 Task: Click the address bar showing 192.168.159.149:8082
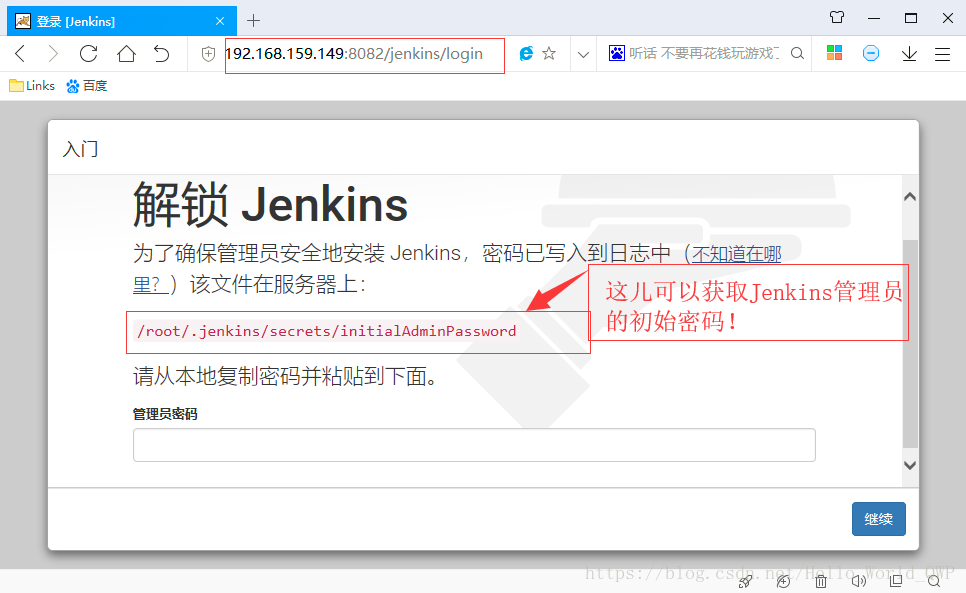pyautogui.click(x=365, y=55)
